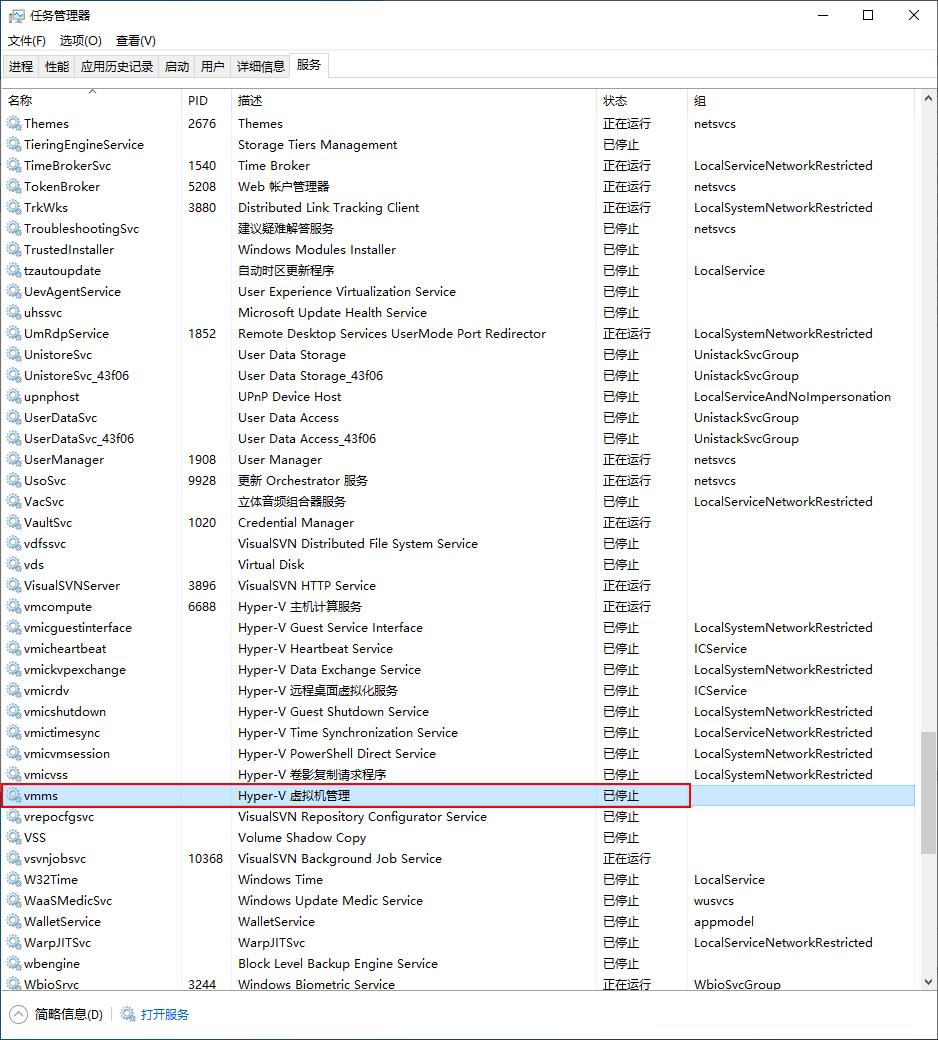Click the WalletService service gear icon
This screenshot has width=938, height=1040.
coord(12,921)
